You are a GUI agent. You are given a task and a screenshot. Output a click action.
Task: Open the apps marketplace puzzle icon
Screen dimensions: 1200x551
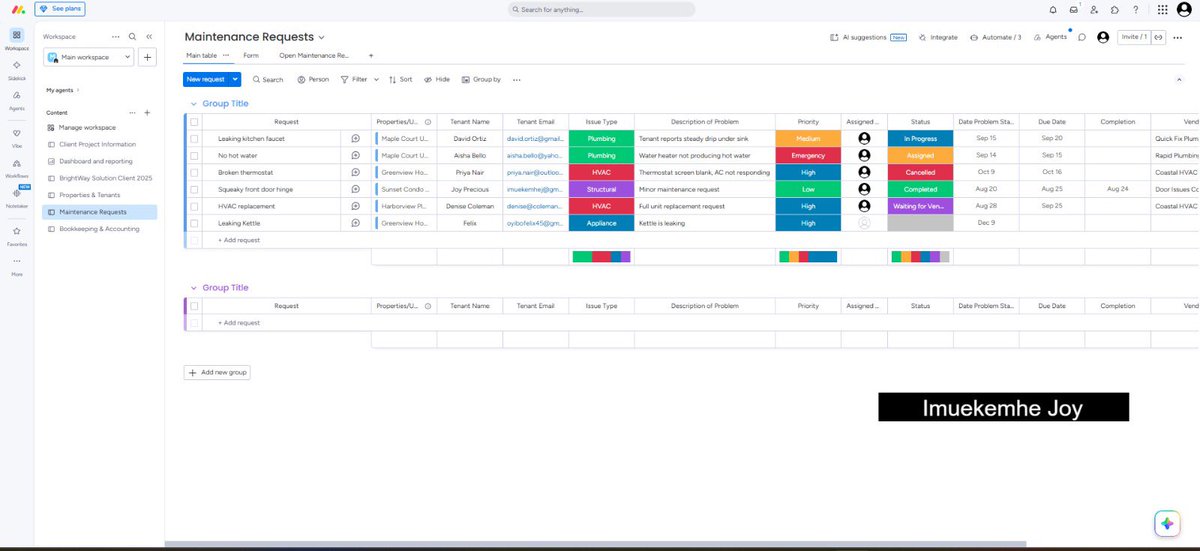[1115, 9]
